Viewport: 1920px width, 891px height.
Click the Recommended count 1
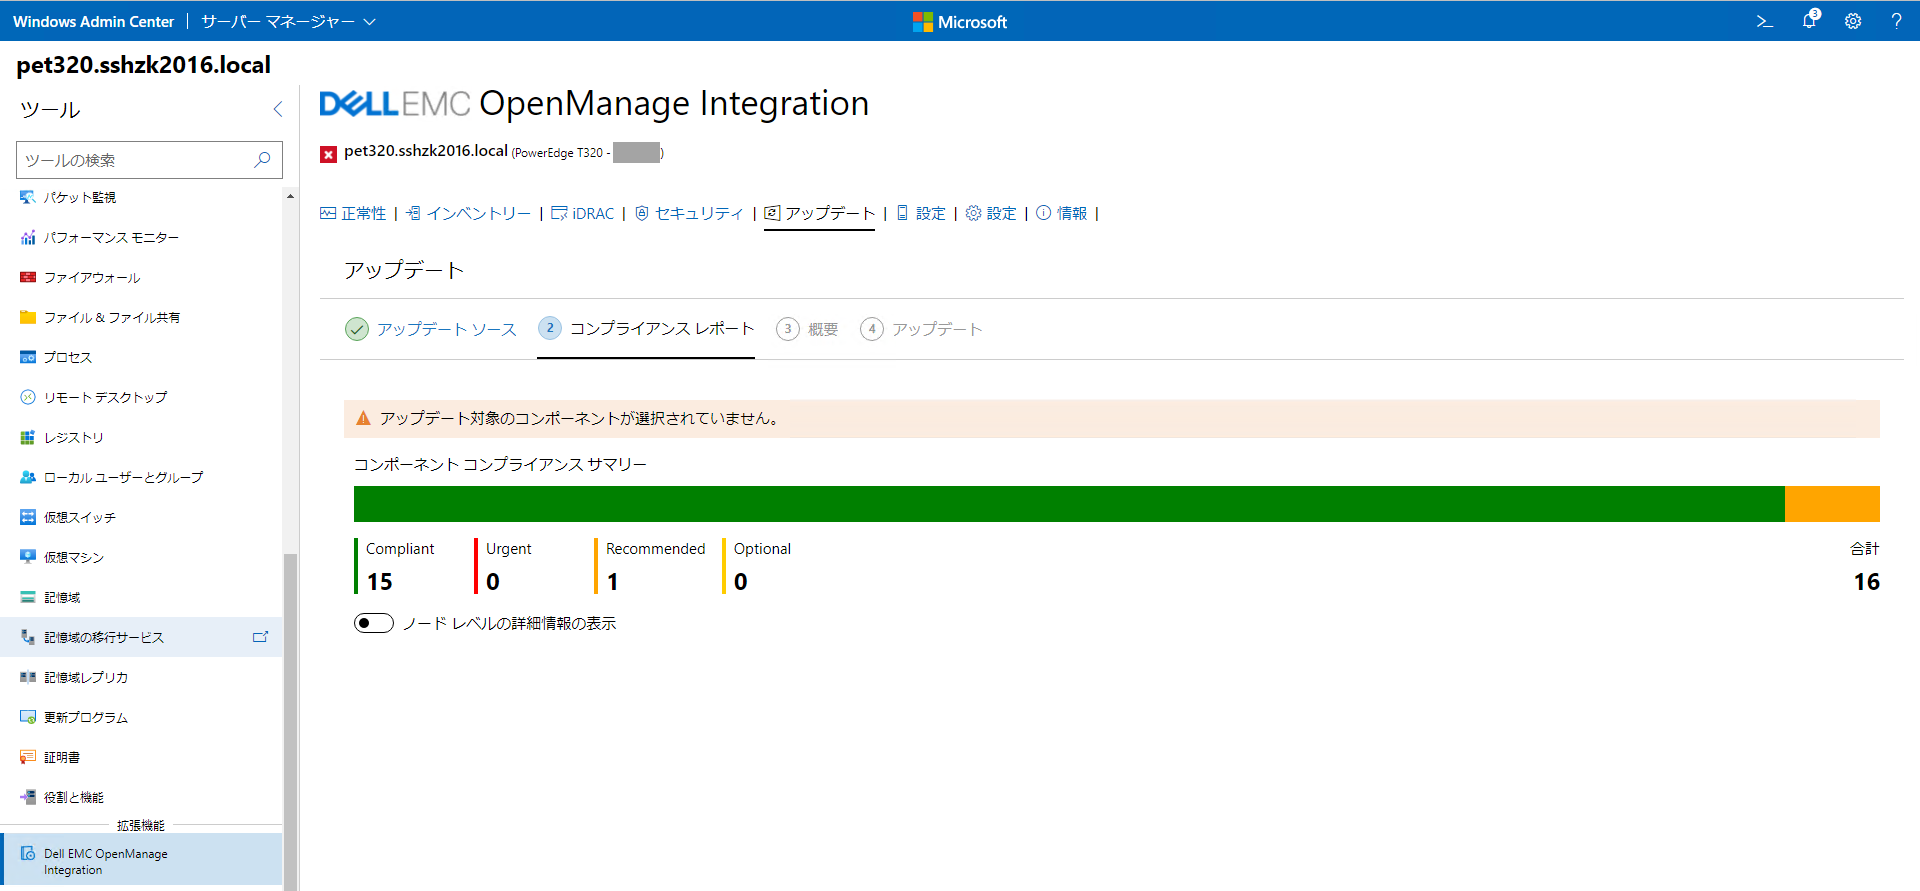[612, 581]
